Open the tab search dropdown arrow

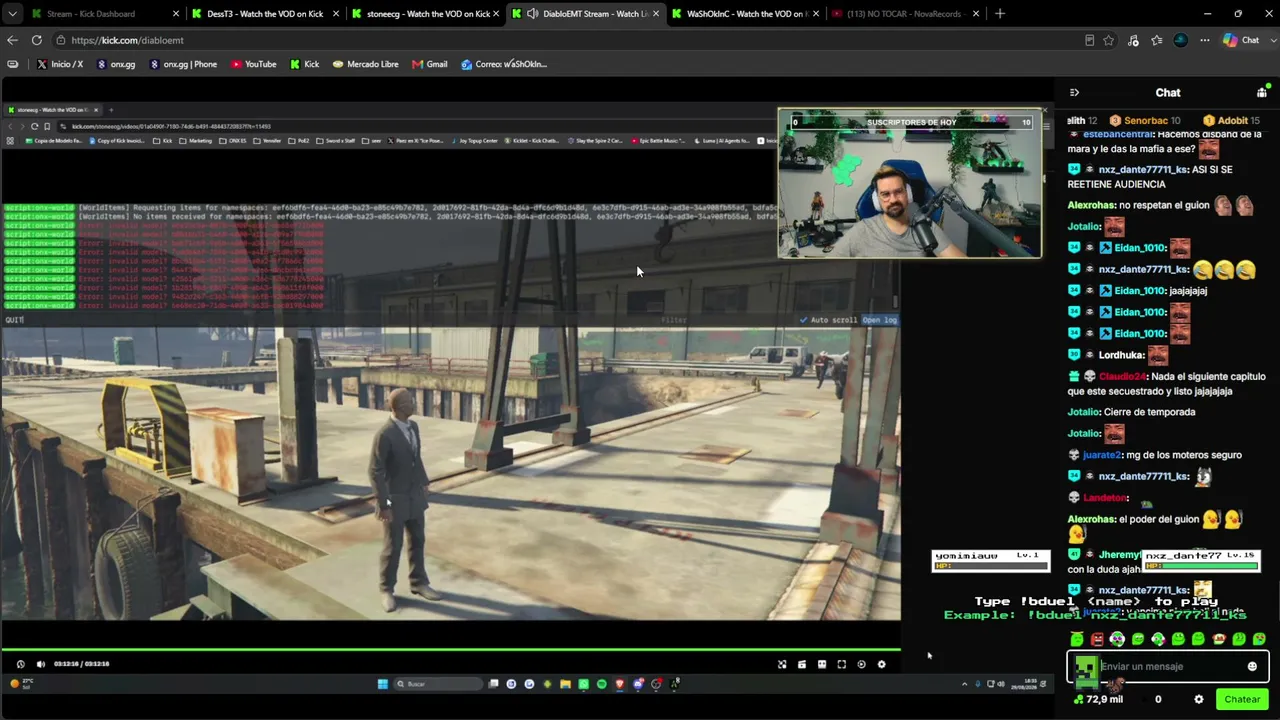[x=12, y=14]
